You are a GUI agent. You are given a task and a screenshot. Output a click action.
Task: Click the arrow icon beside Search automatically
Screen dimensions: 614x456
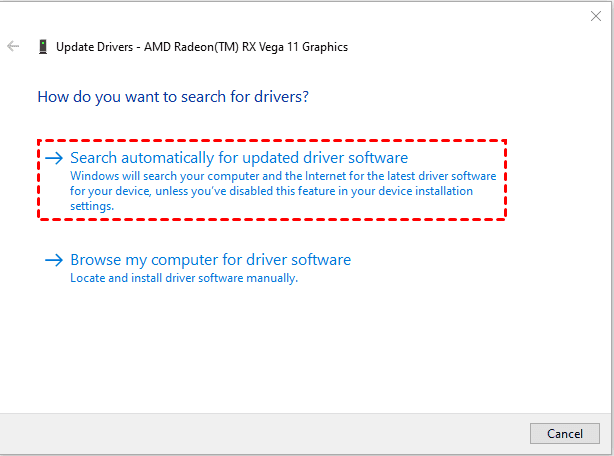point(54,158)
